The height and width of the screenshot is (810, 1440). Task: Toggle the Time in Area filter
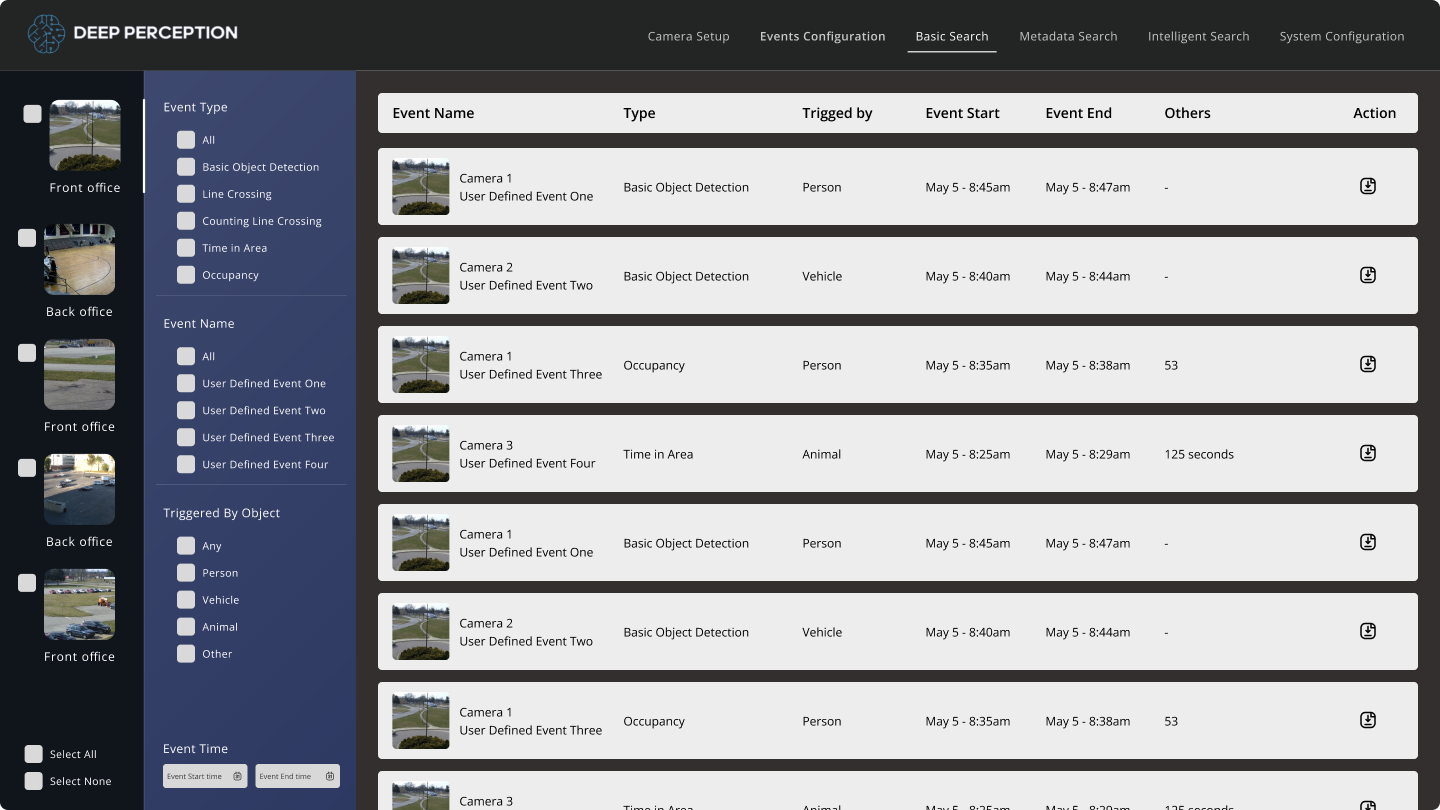[x=186, y=248]
